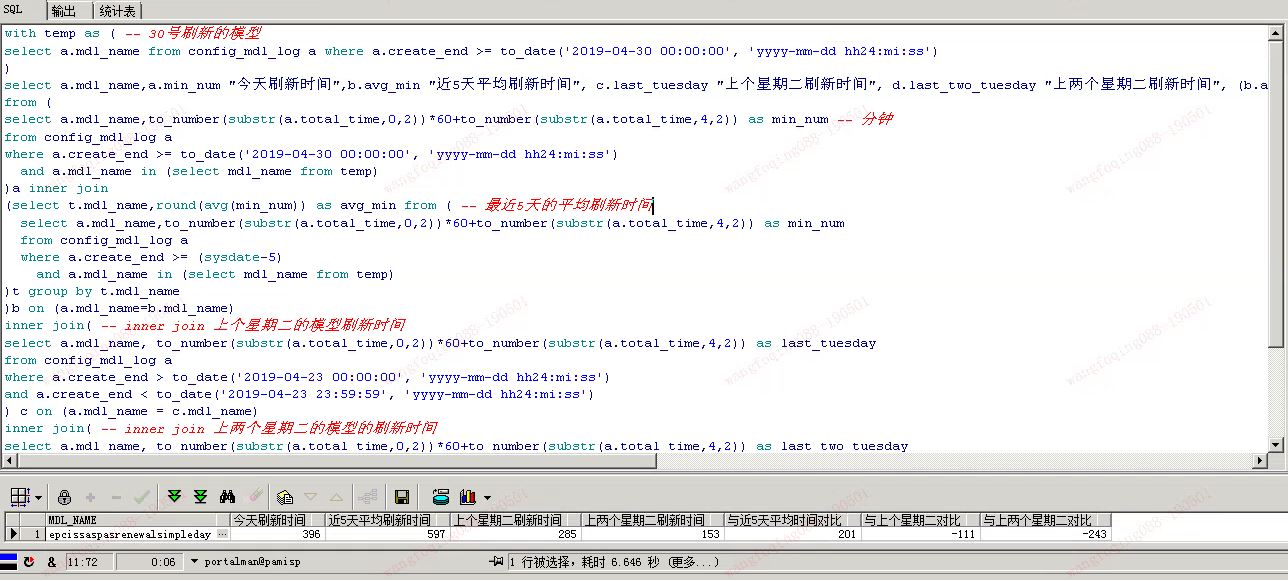Click the pushpin icon in status bar

[496, 562]
